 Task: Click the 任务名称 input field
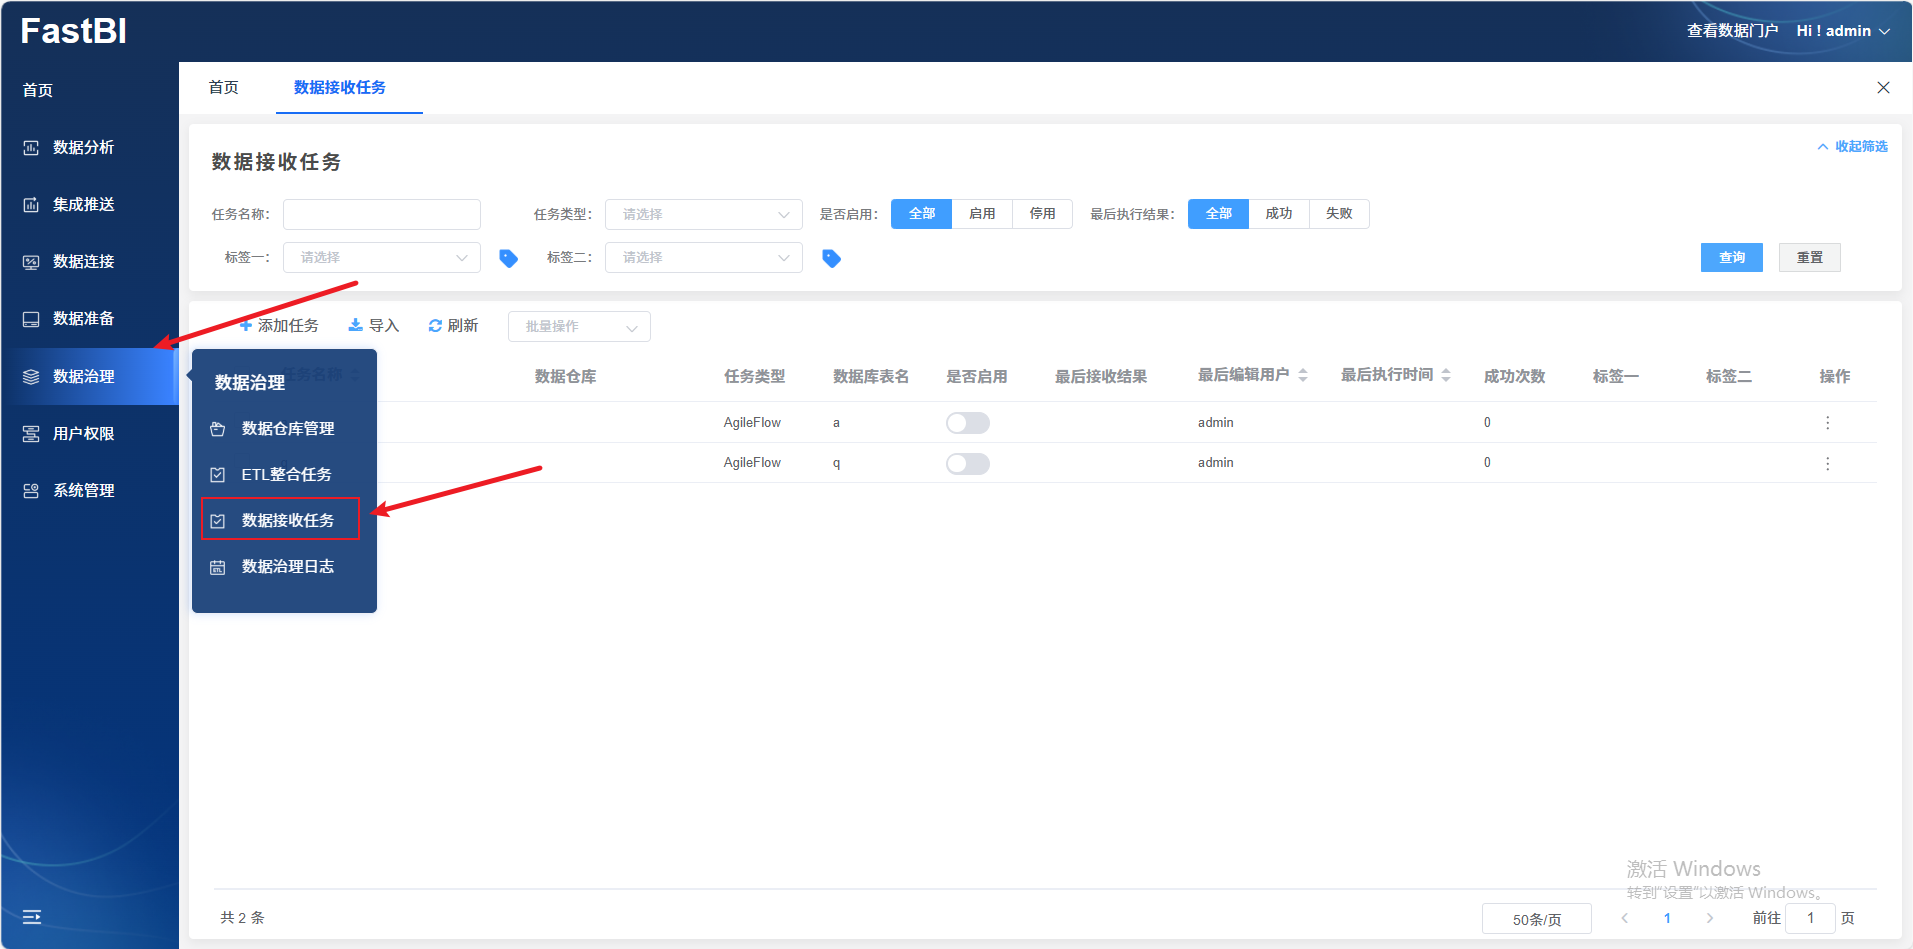pos(381,214)
